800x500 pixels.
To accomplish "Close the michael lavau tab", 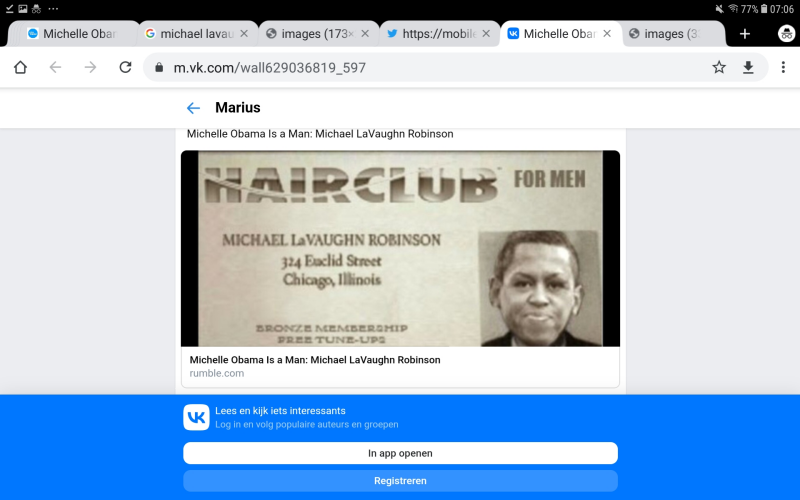I will click(244, 34).
